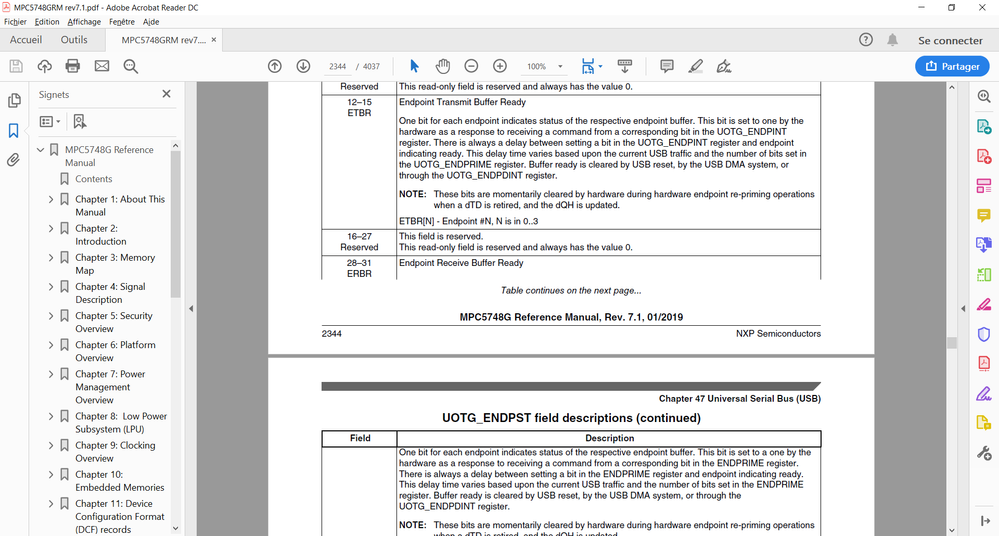Open the Export PDF tool in right pane
Screen dimensions: 999x536
point(984,126)
